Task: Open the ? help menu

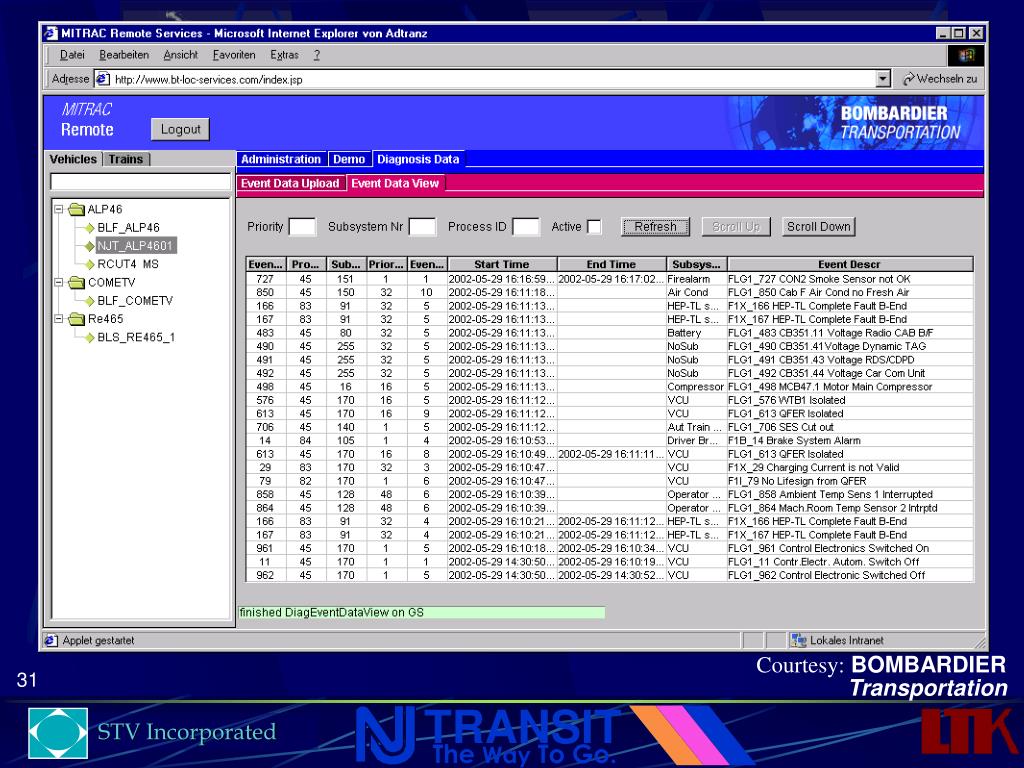Action: 317,55
